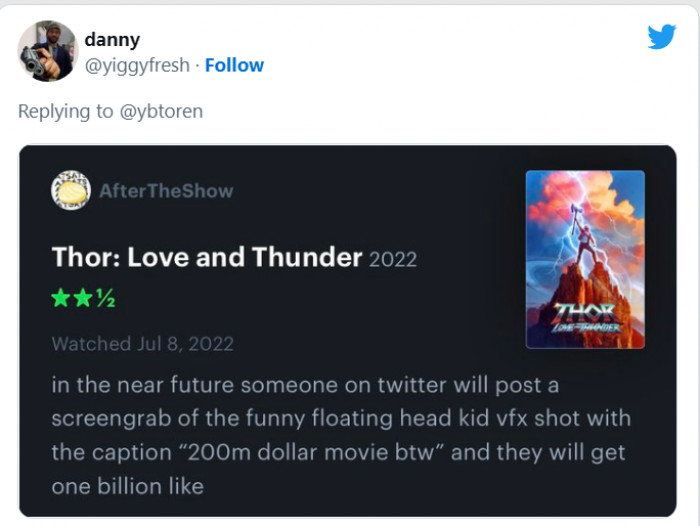Image resolution: width=700 pixels, height=526 pixels.
Task: Click the first green rating star
Action: coord(62,299)
